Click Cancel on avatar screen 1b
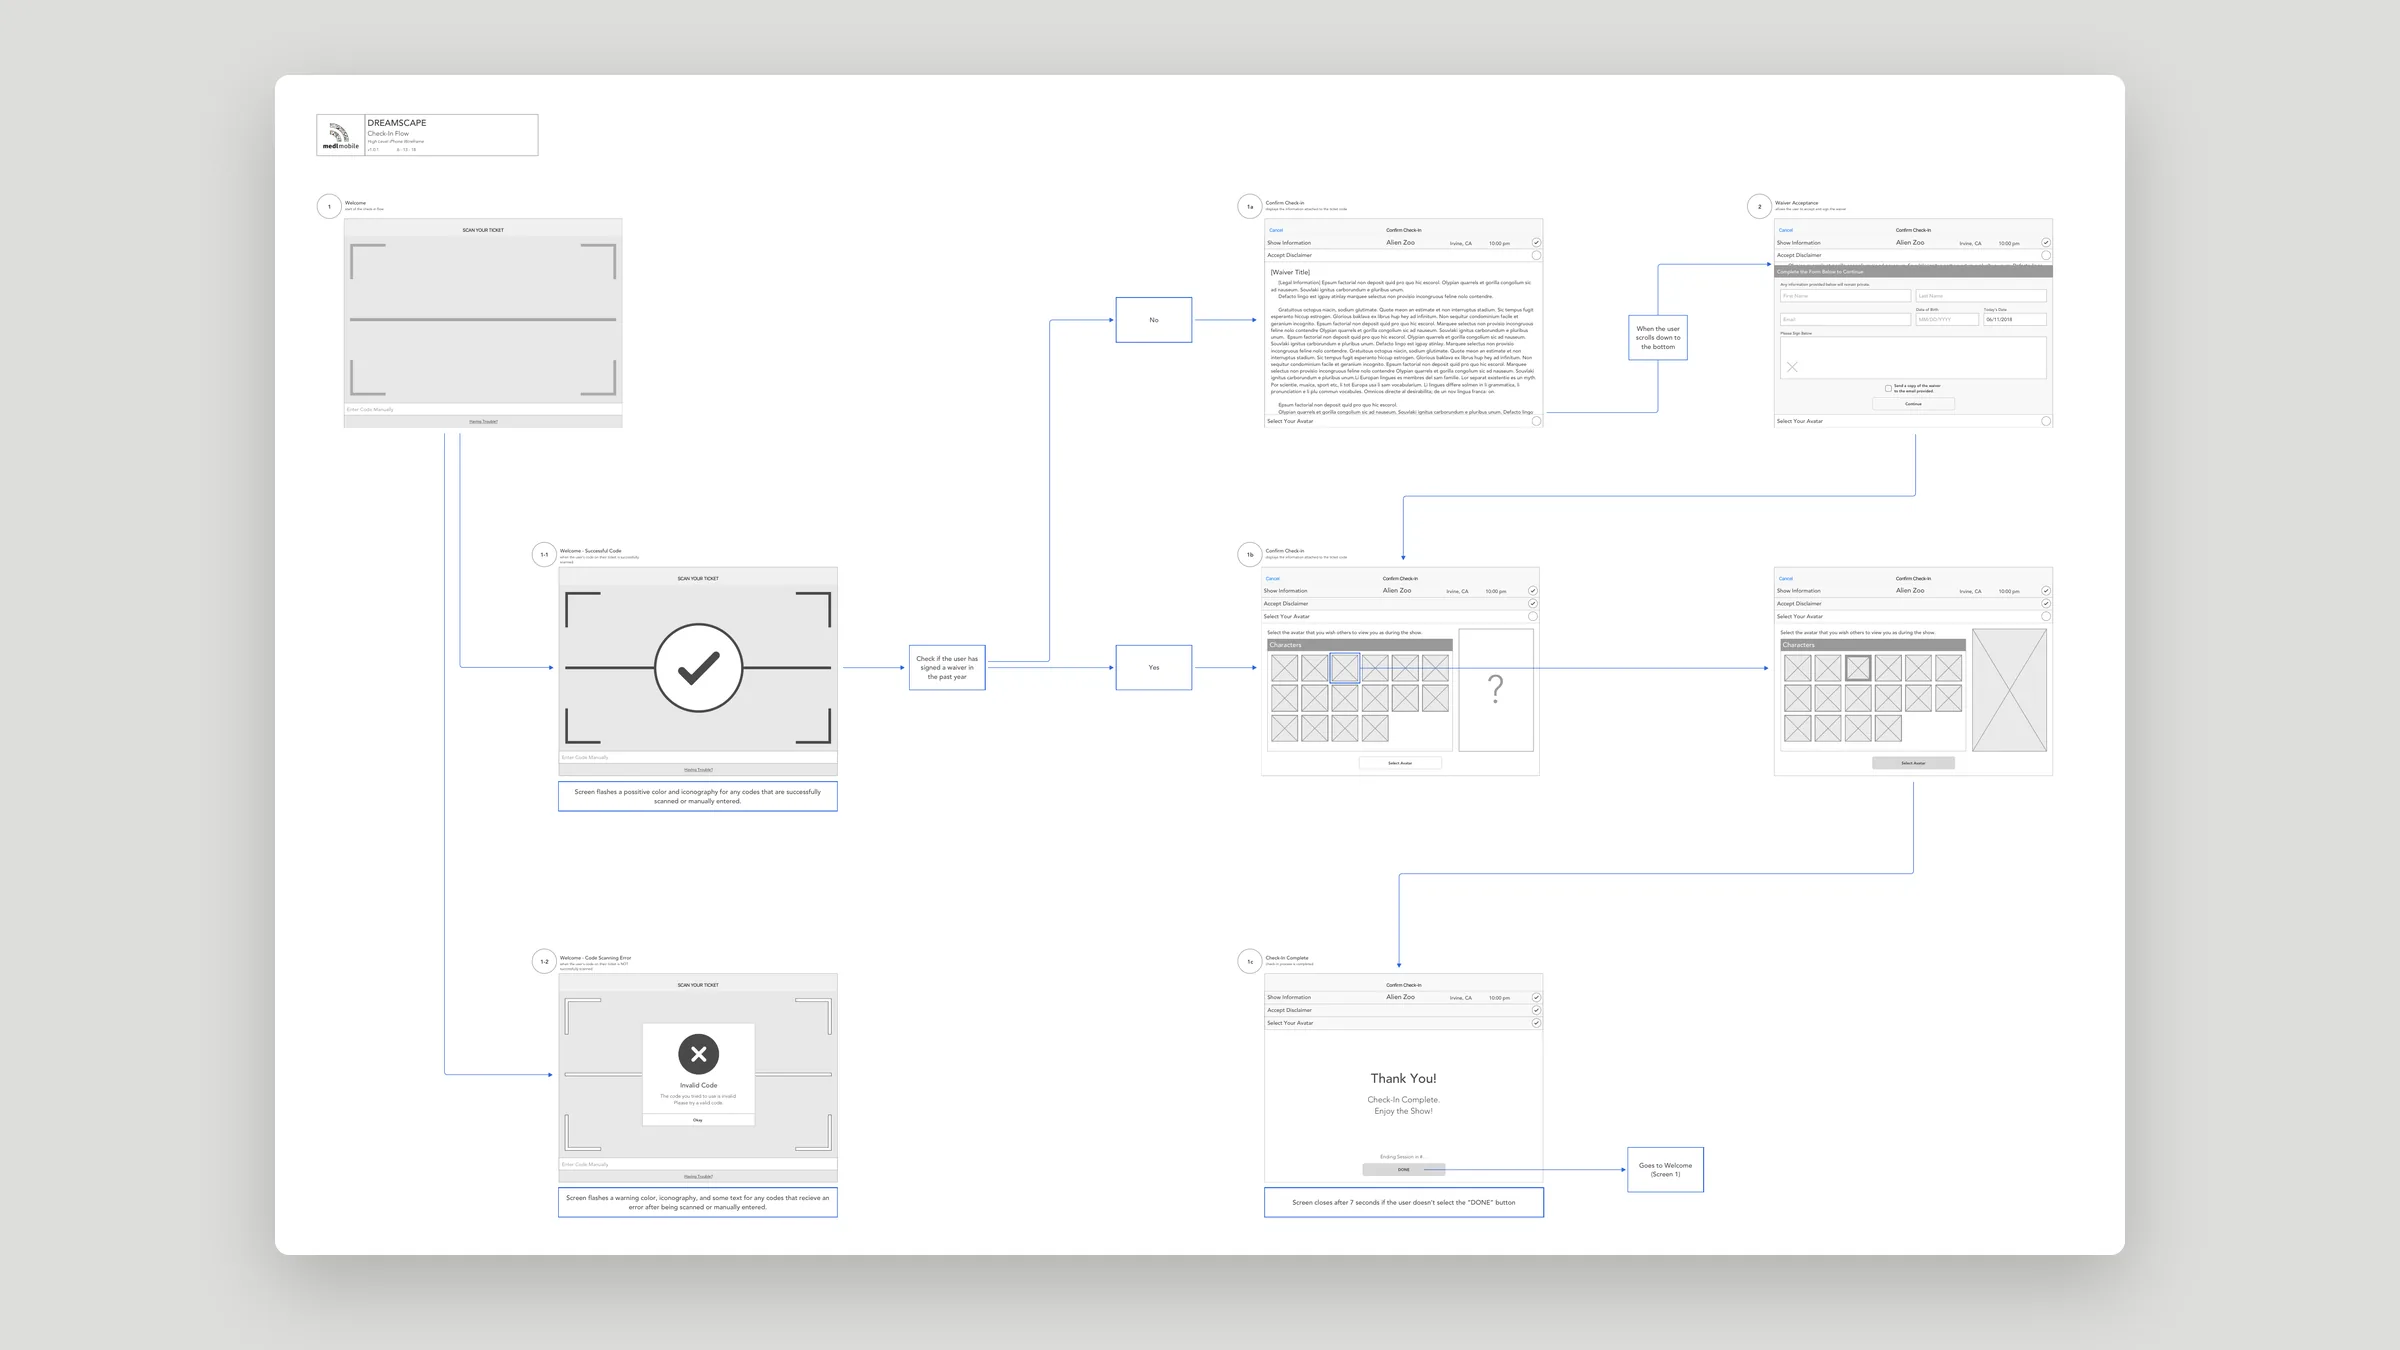The image size is (2400, 1350). point(1273,578)
